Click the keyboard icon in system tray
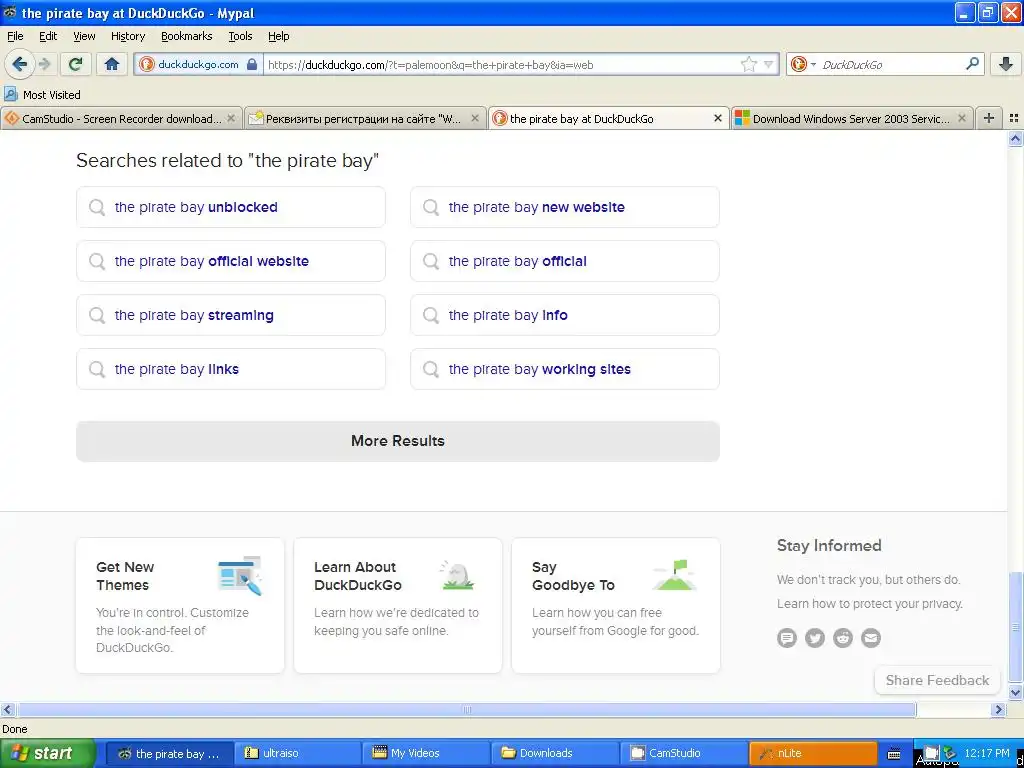Screen dimensions: 1024x768 point(895,754)
